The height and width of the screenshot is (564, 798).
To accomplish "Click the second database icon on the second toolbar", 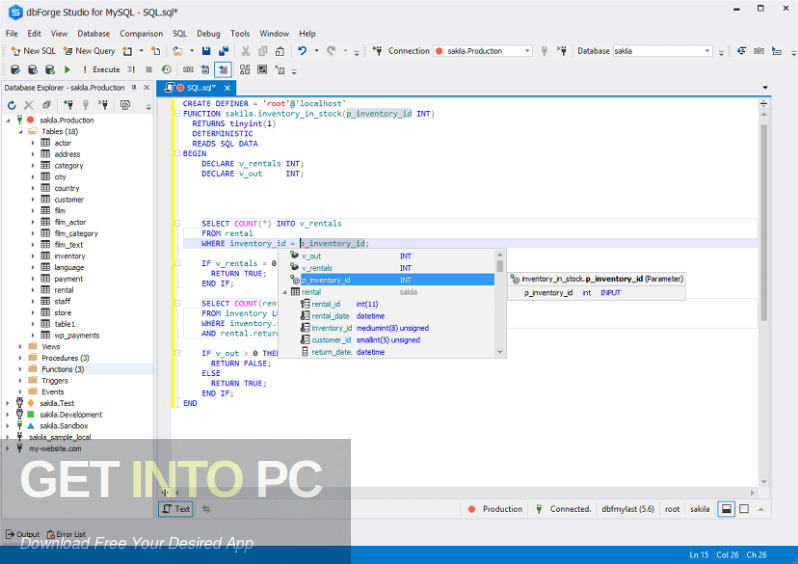I will coord(33,69).
